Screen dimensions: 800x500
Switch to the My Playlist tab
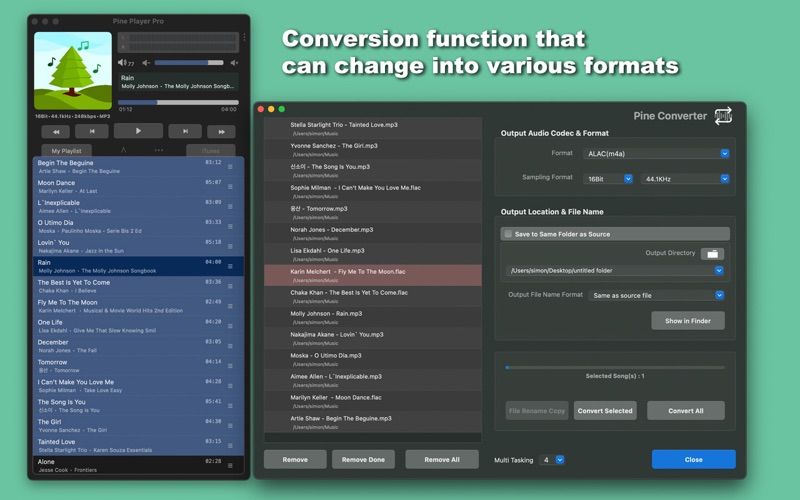67,151
